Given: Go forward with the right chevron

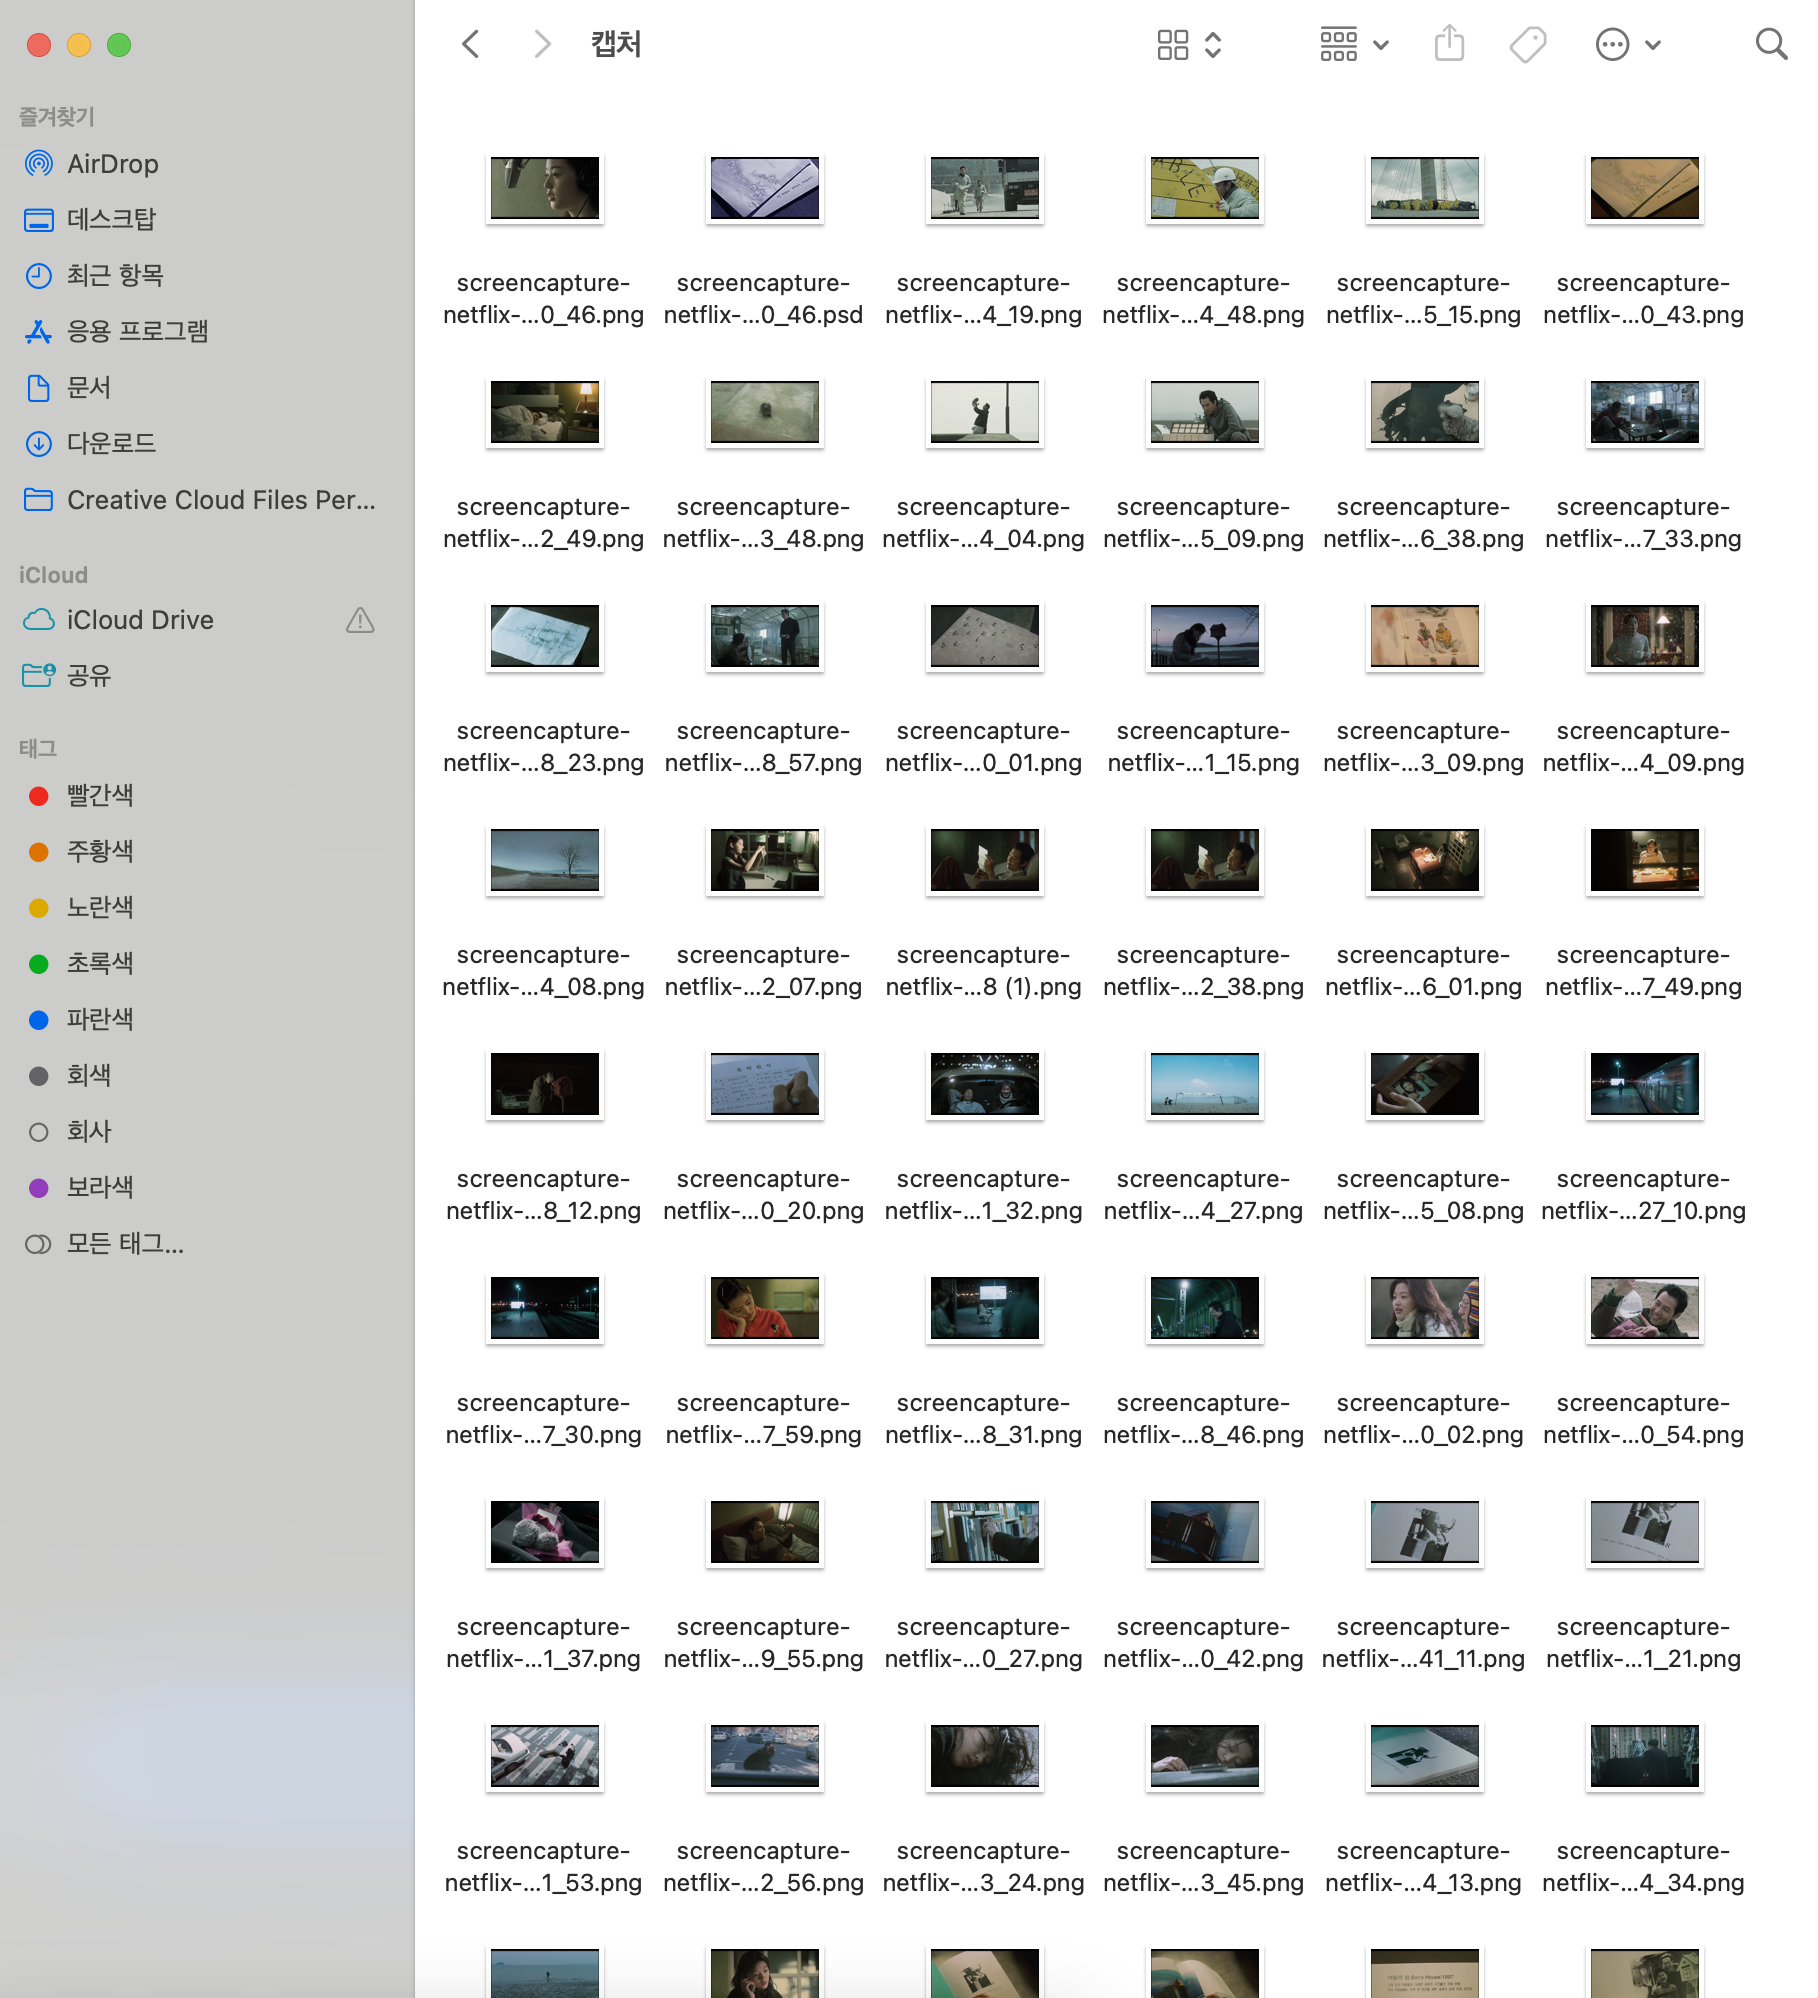Looking at the screenshot, I should (542, 44).
